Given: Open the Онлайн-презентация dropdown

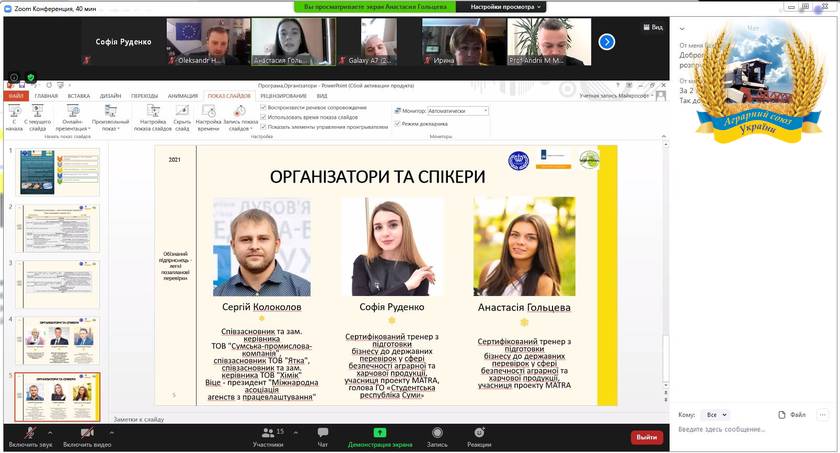Looking at the screenshot, I should click(x=72, y=118).
